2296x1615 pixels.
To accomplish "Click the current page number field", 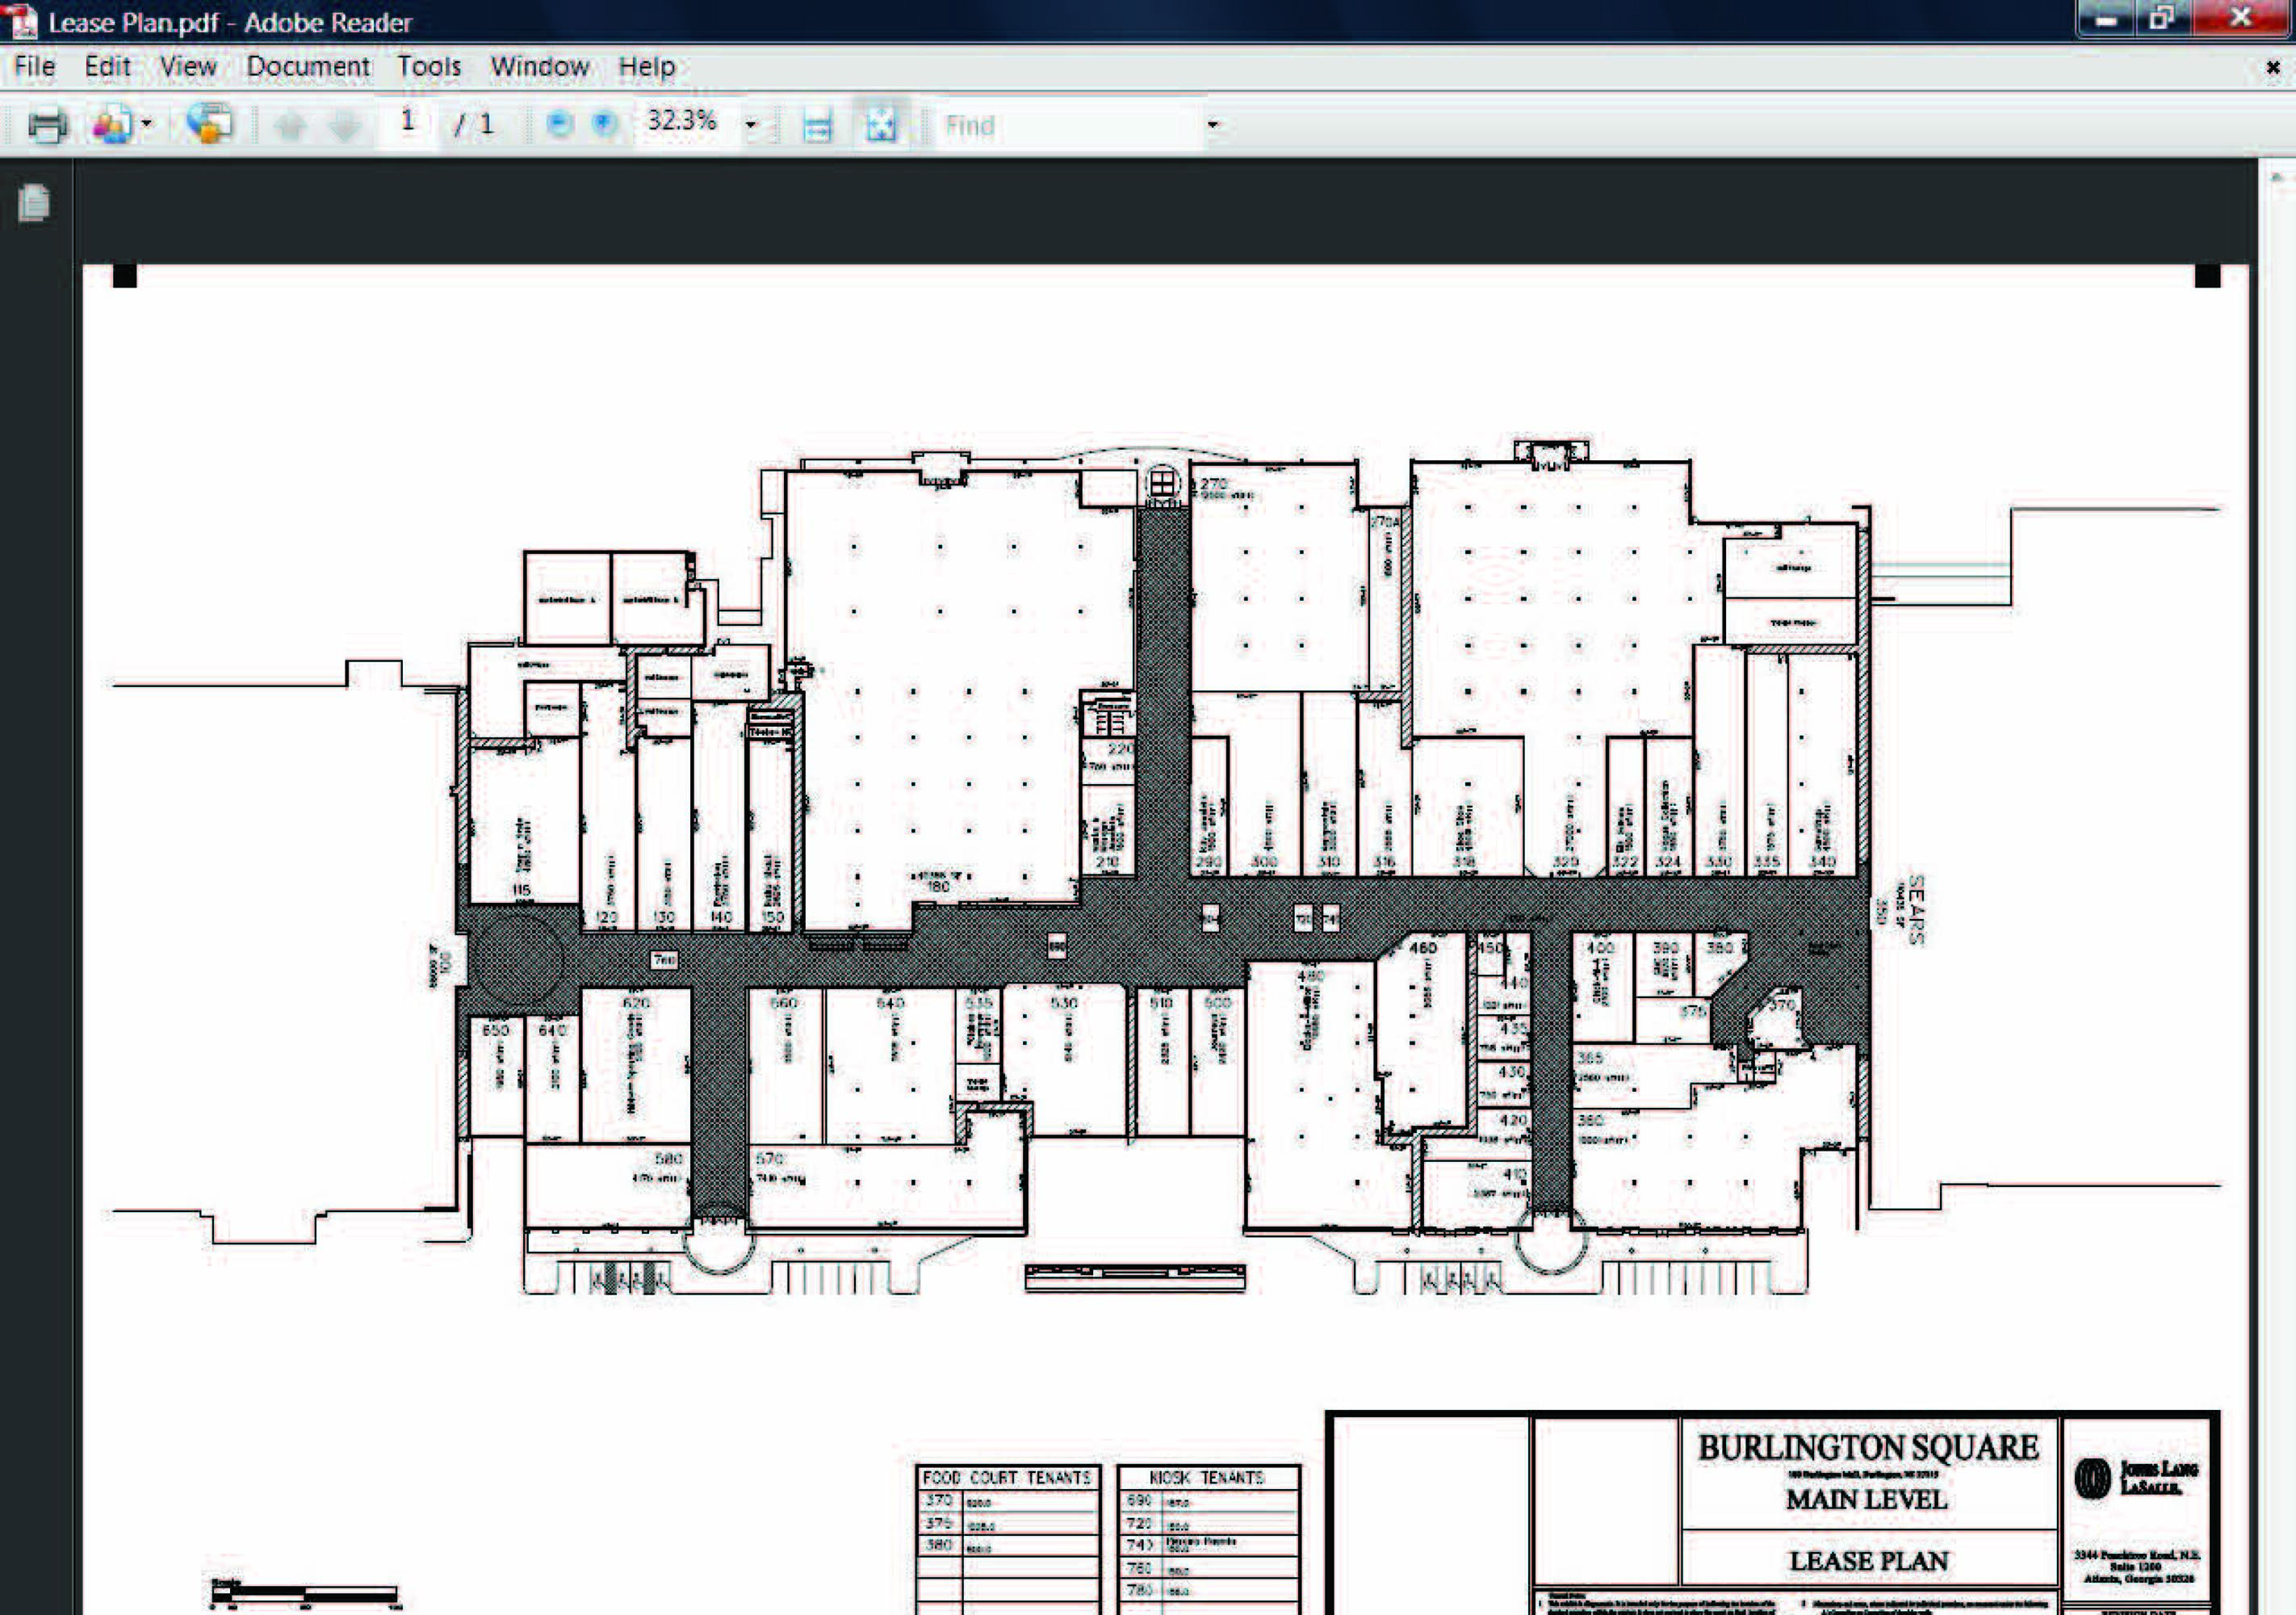I will 407,123.
